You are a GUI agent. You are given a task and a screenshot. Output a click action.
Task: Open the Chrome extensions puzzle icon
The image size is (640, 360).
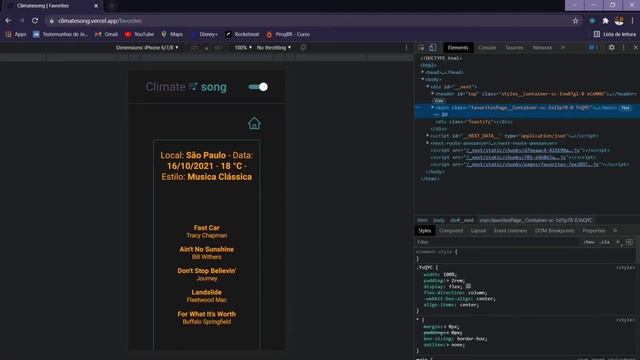(606, 21)
